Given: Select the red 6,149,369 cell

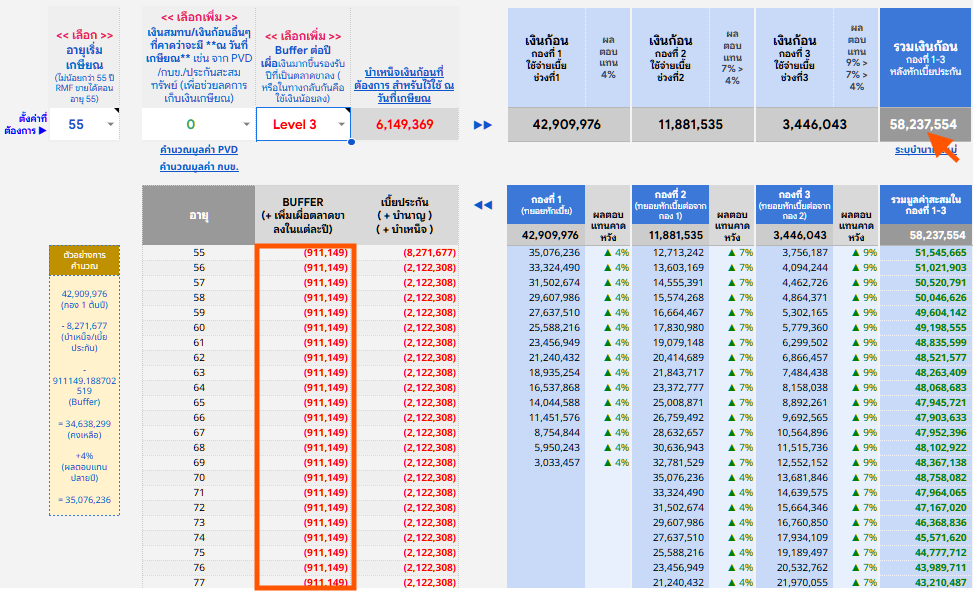Looking at the screenshot, I should click(x=405, y=125).
